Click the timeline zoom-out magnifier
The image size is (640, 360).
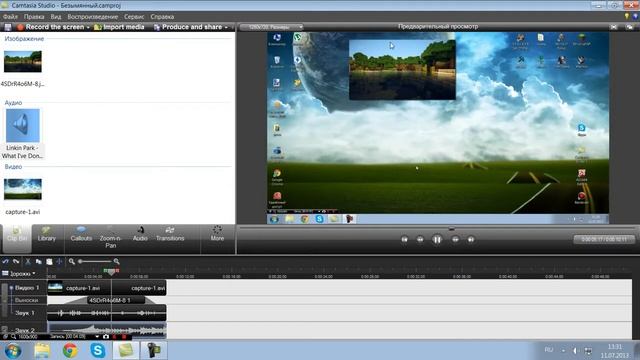[x=72, y=261]
